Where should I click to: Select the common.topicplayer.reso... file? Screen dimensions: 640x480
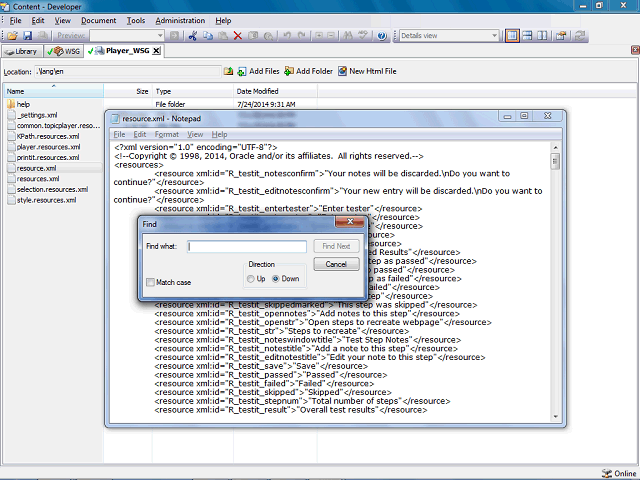pyautogui.click(x=58, y=126)
